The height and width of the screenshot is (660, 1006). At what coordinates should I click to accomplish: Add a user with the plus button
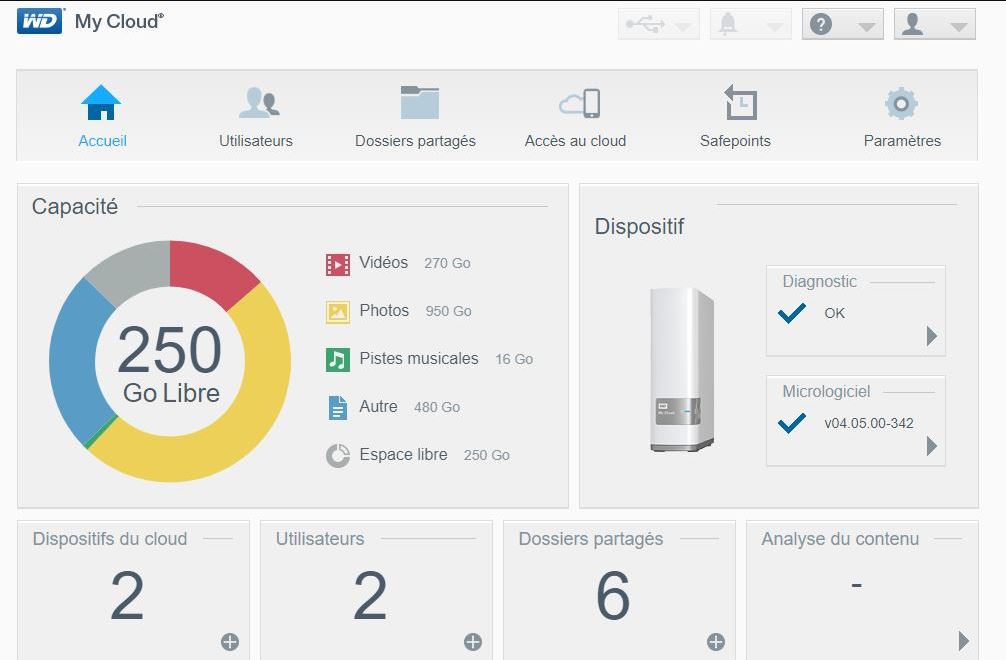(x=473, y=641)
